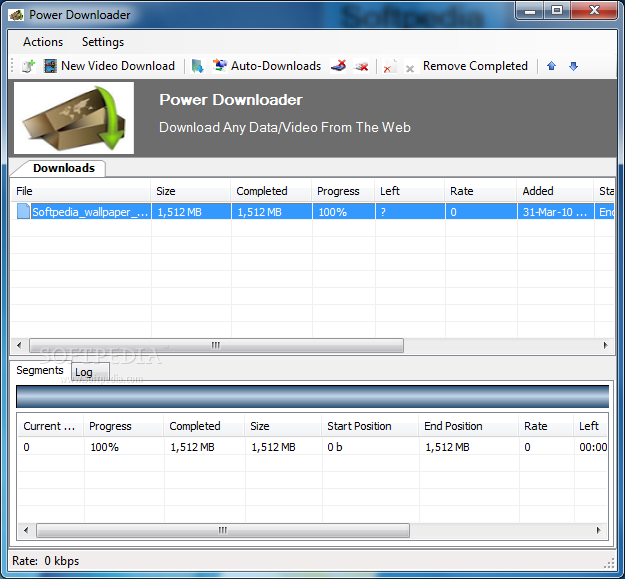Click the left arrow of downloads horizontal scrollbar
The height and width of the screenshot is (579, 625).
(x=19, y=345)
